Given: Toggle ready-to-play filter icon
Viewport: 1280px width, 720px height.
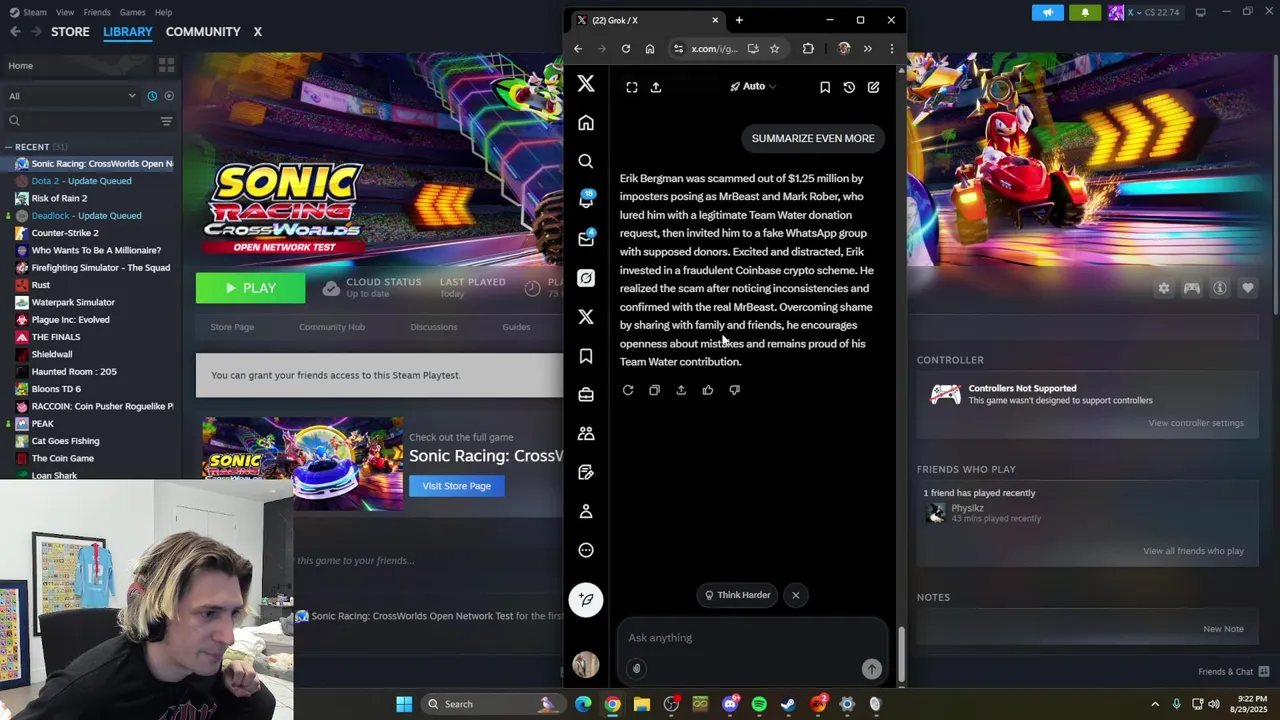Looking at the screenshot, I should pos(169,96).
